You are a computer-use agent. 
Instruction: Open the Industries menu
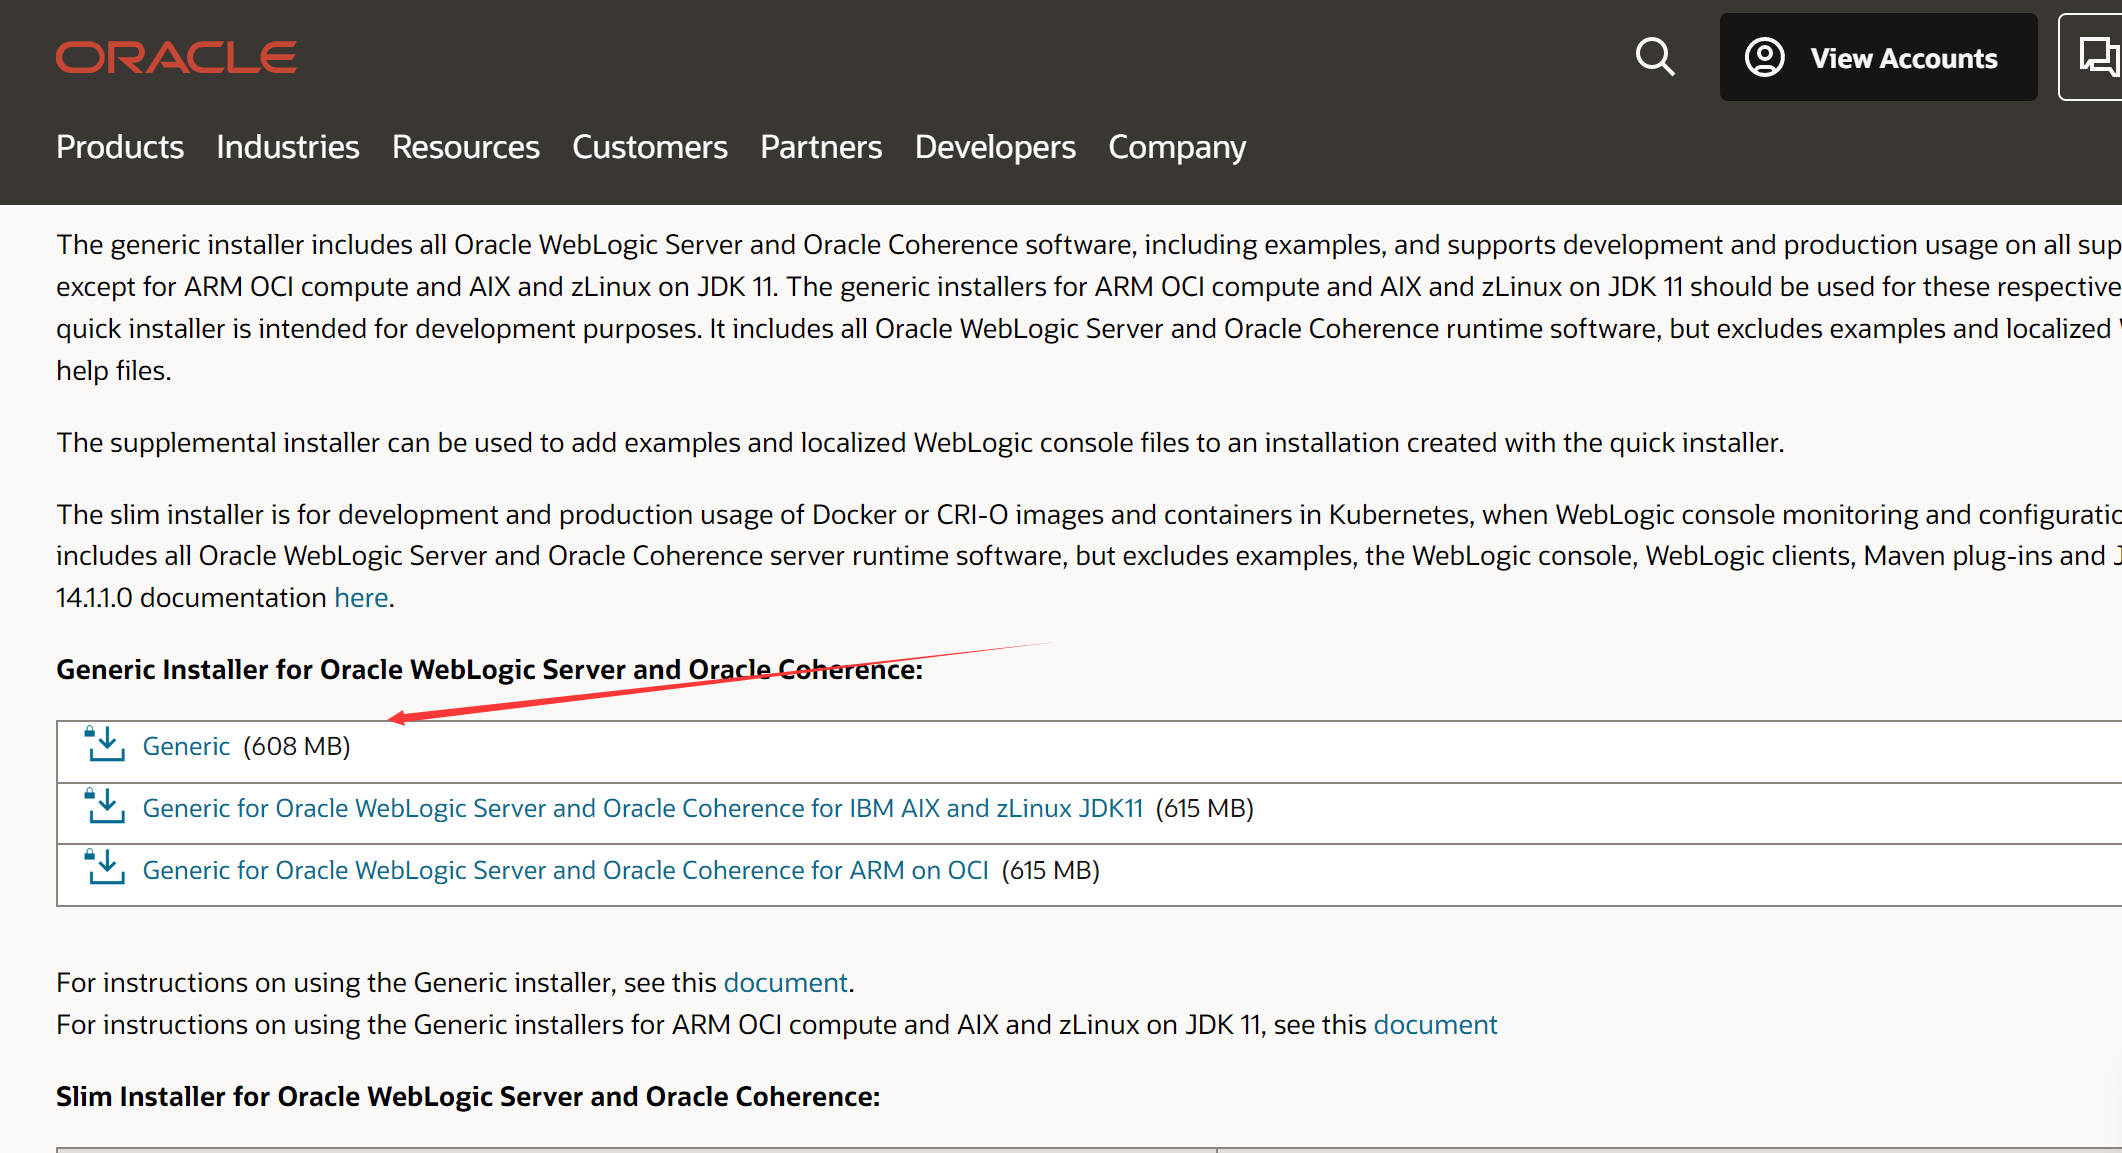coord(288,147)
